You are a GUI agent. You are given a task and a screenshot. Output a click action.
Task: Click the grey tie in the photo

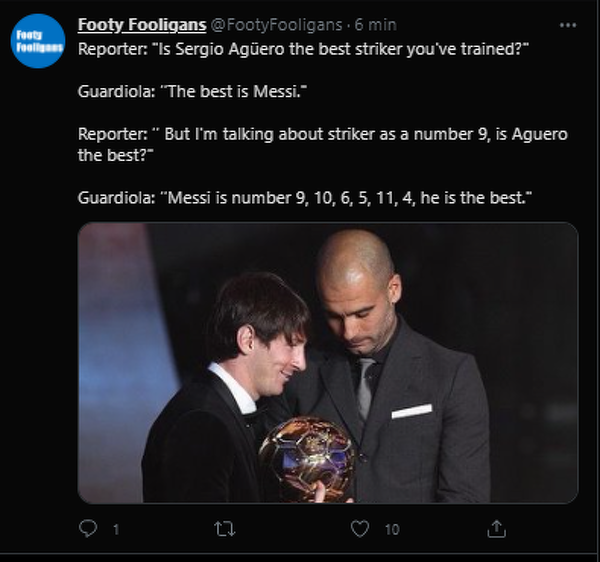[x=367, y=385]
